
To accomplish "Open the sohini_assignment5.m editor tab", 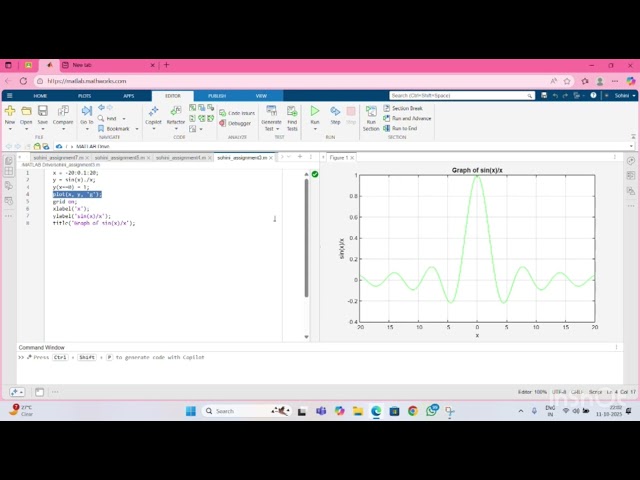I will coord(120,158).
